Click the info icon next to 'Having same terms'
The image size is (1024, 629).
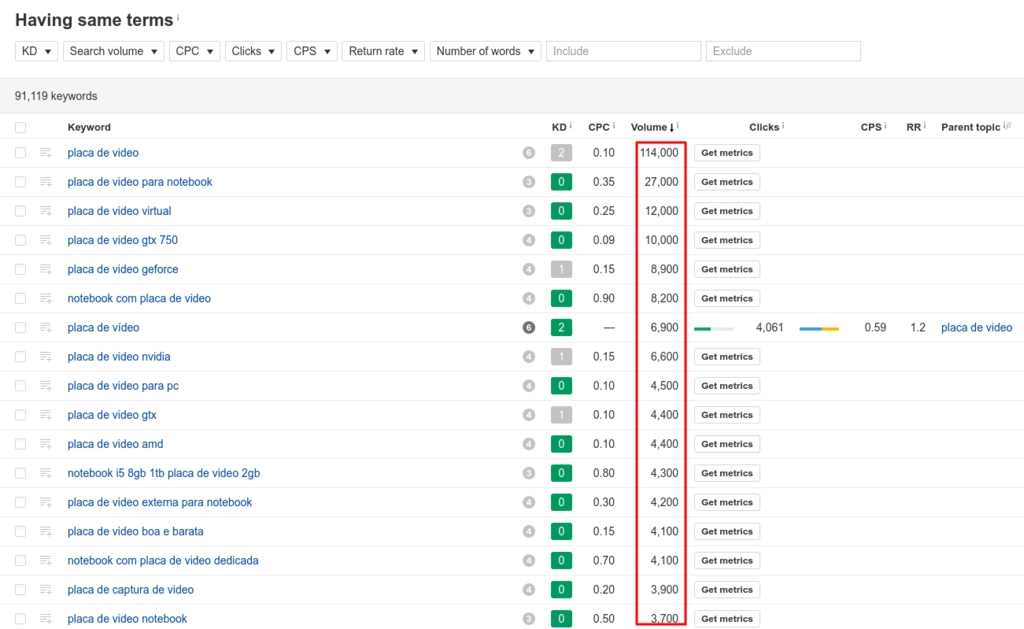178,17
